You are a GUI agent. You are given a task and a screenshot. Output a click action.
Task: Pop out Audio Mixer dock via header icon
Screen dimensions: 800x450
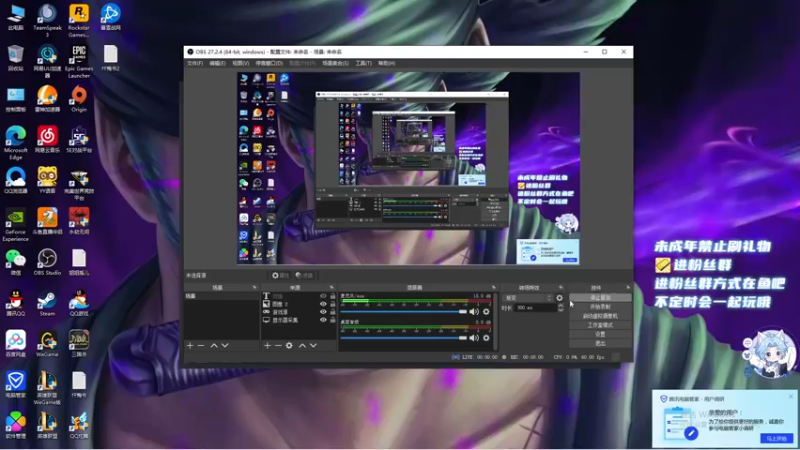click(493, 288)
